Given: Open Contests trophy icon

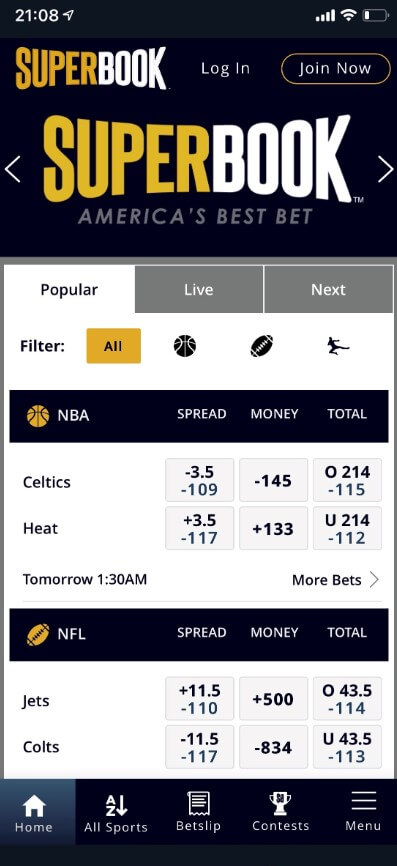Looking at the screenshot, I should click(280, 802).
